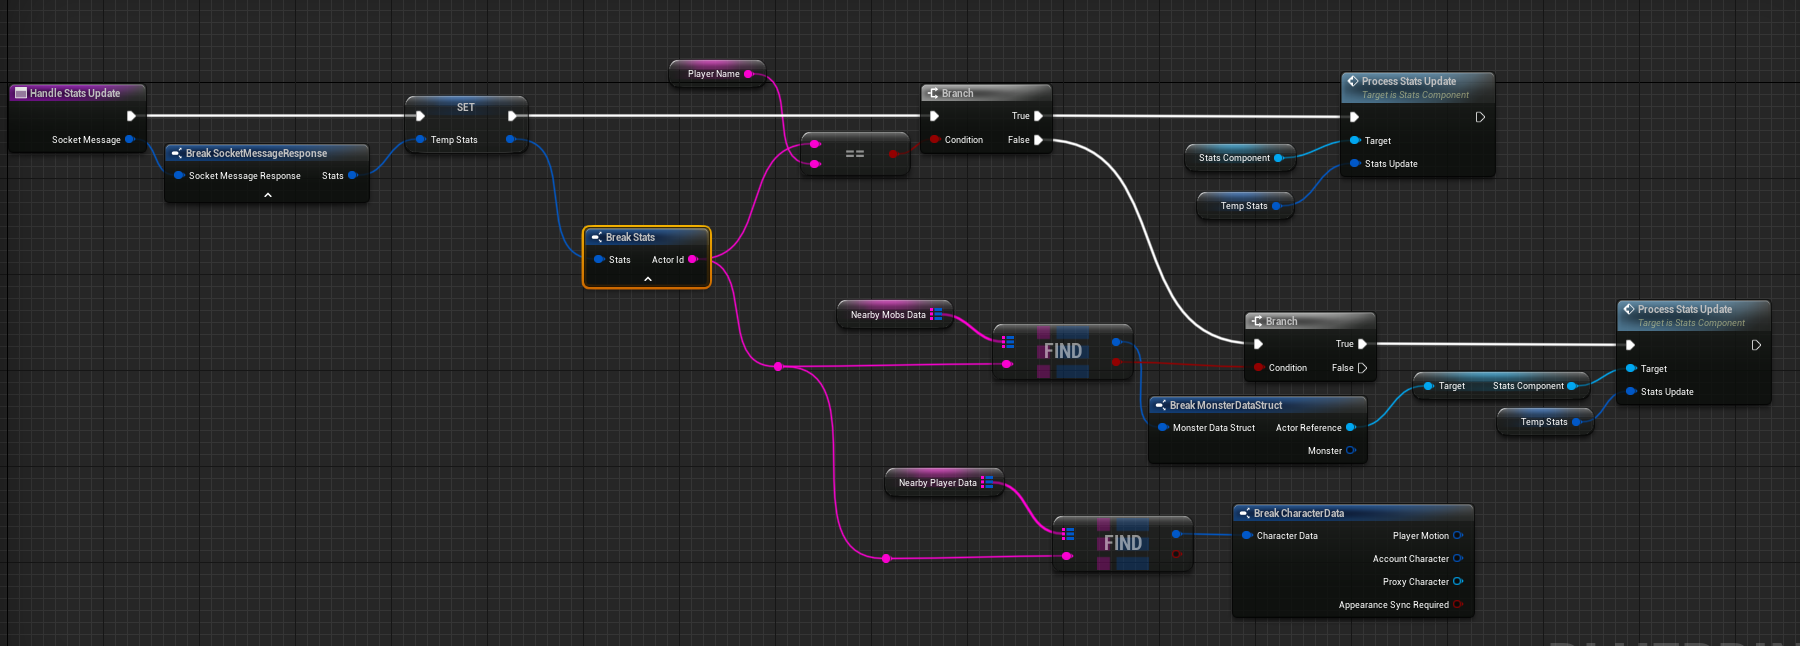Click the Stats output pin on Break SocketMessageResponse

pos(352,176)
